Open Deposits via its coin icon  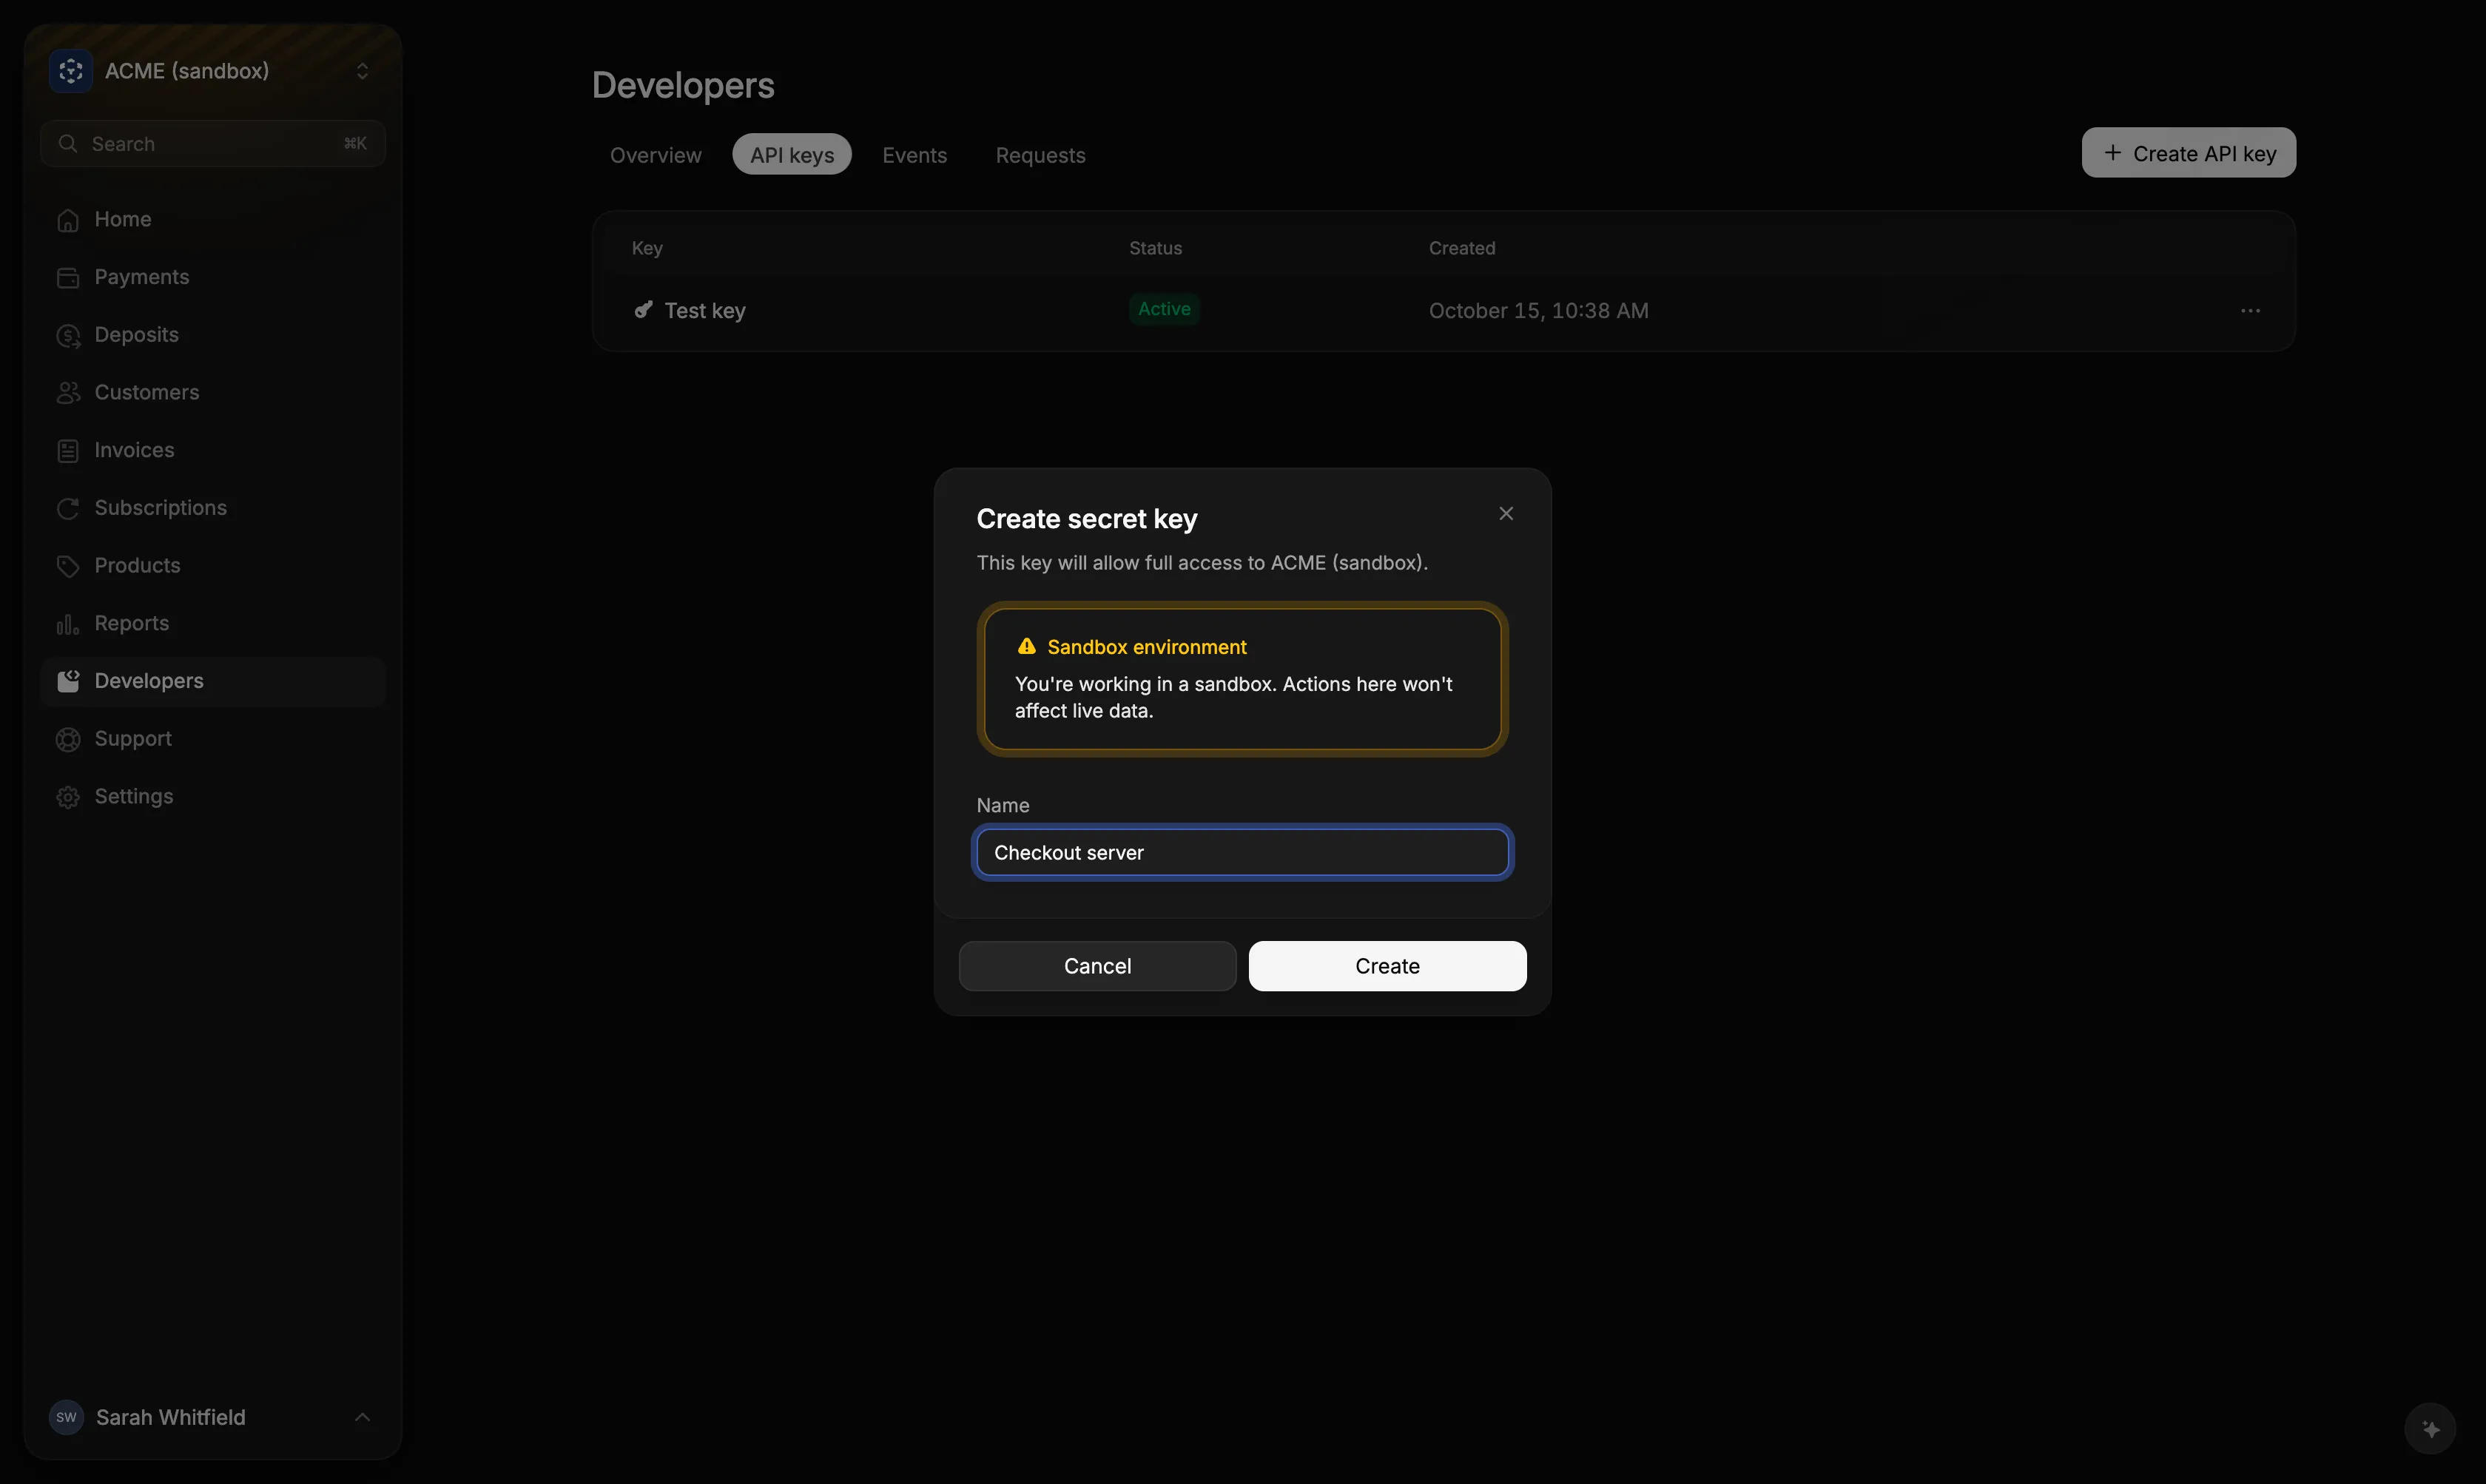click(x=68, y=336)
